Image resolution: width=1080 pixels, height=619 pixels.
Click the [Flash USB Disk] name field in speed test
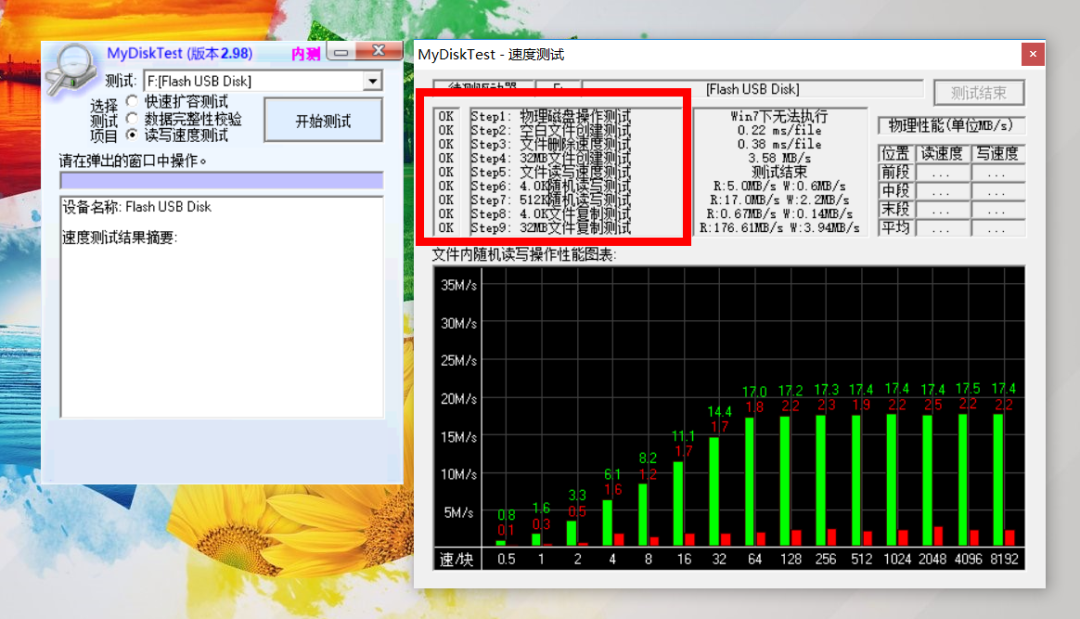point(752,90)
